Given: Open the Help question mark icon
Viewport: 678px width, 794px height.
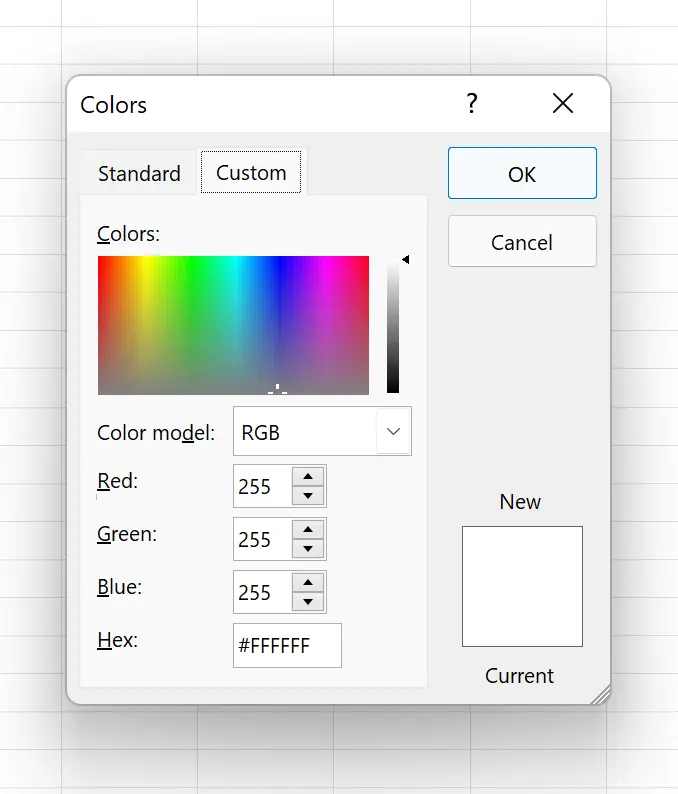Looking at the screenshot, I should click(471, 103).
